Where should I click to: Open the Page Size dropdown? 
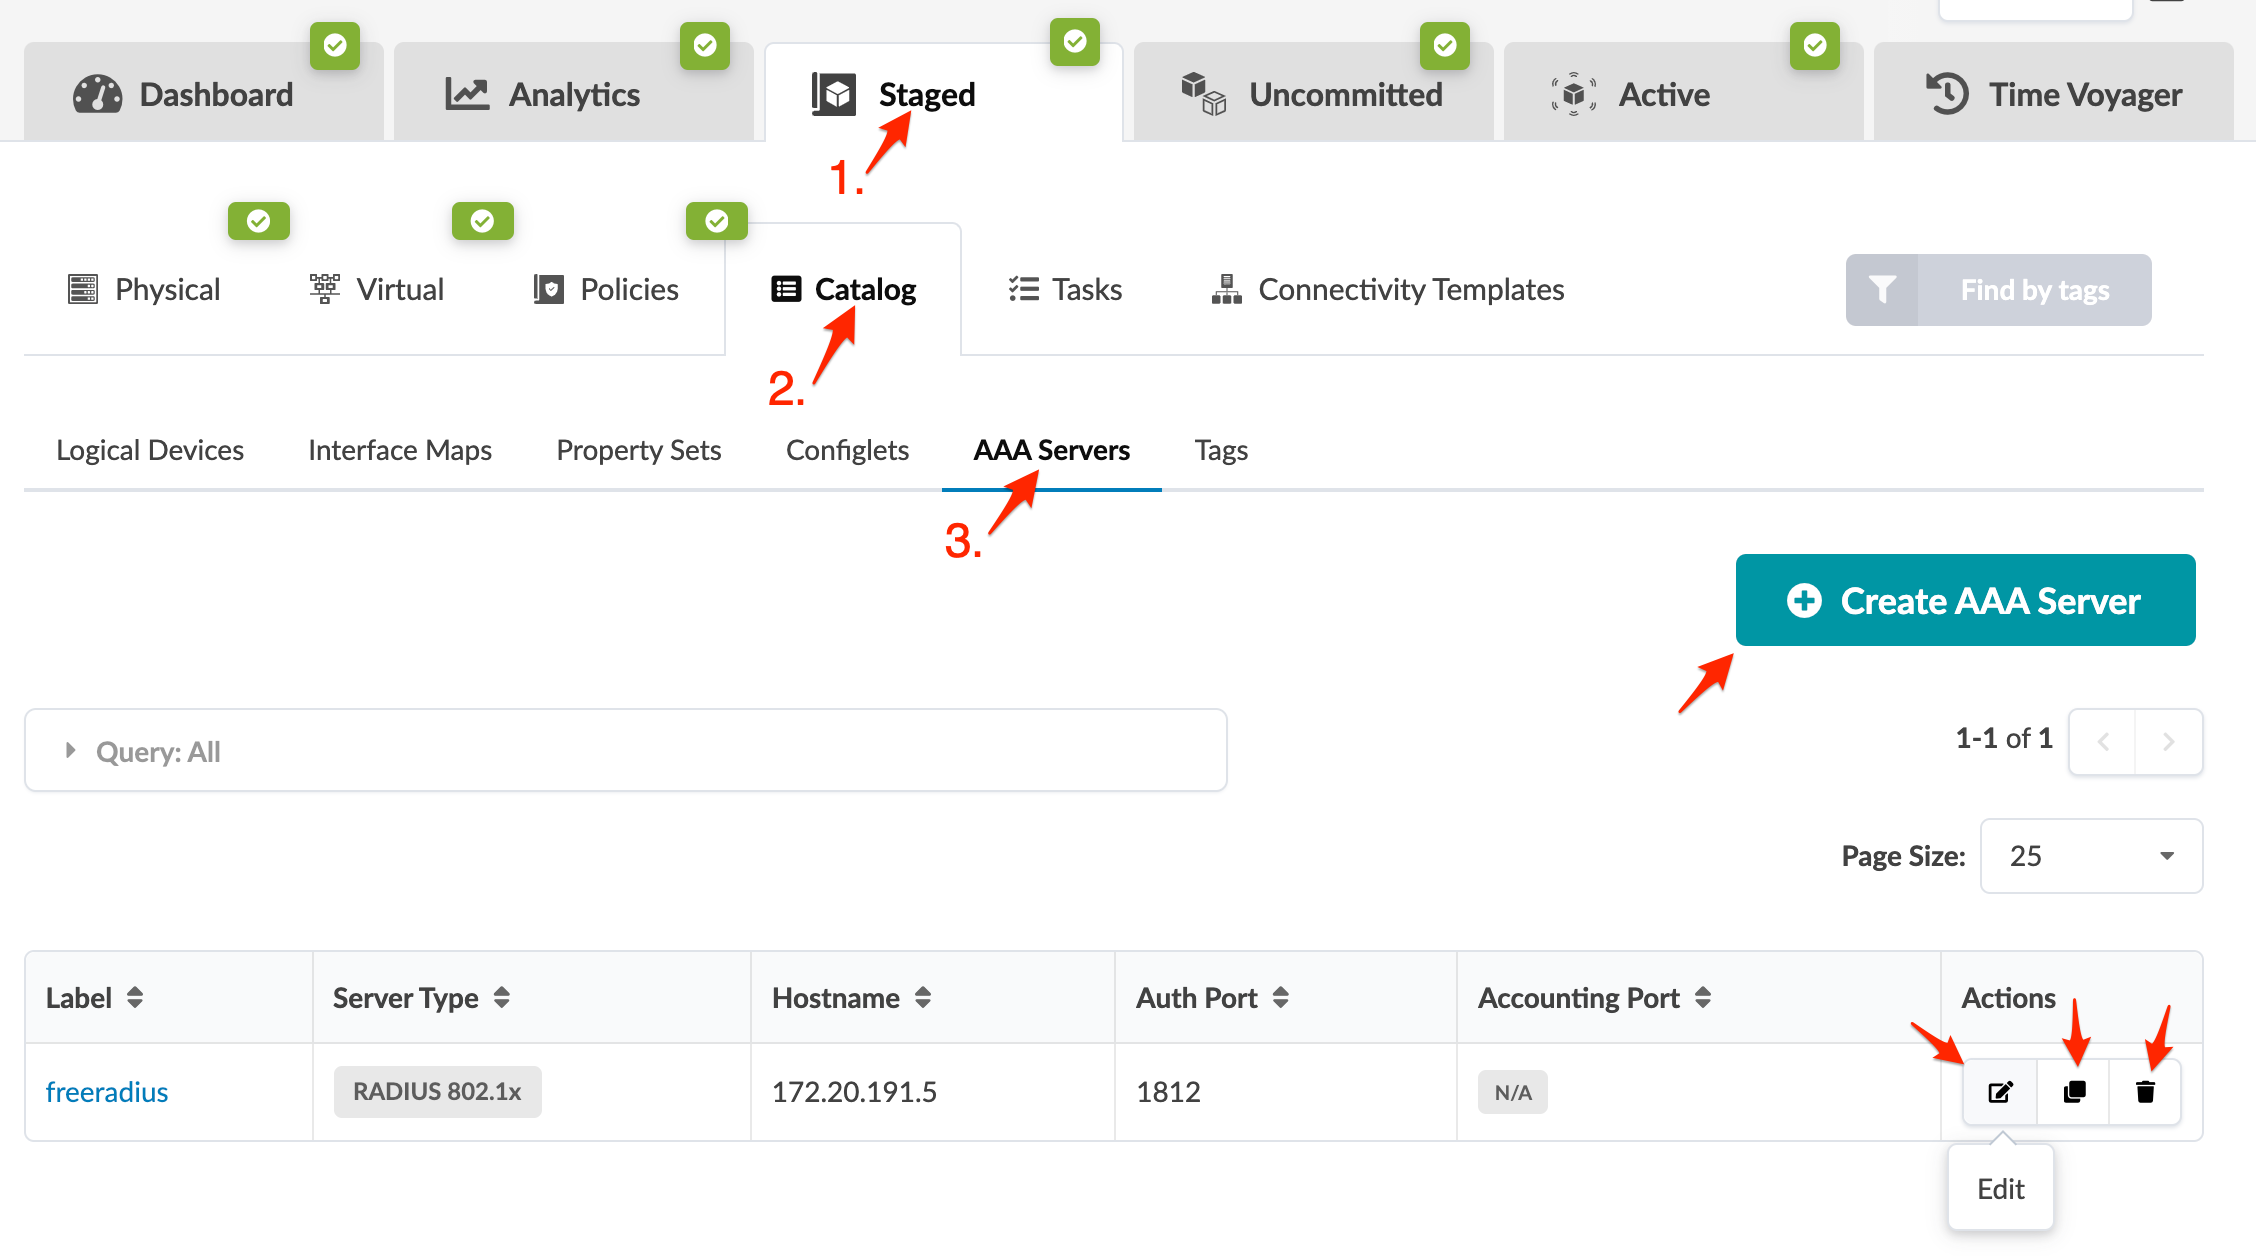pos(2091,856)
